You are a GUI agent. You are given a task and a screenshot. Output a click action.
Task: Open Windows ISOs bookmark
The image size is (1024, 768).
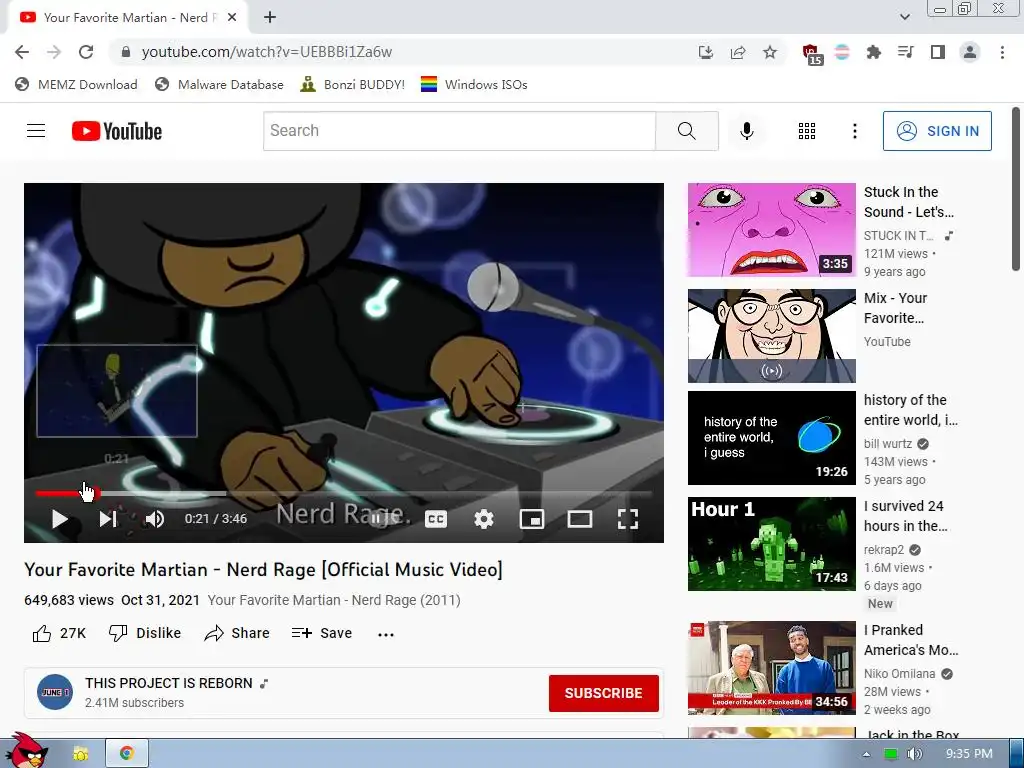[474, 84]
